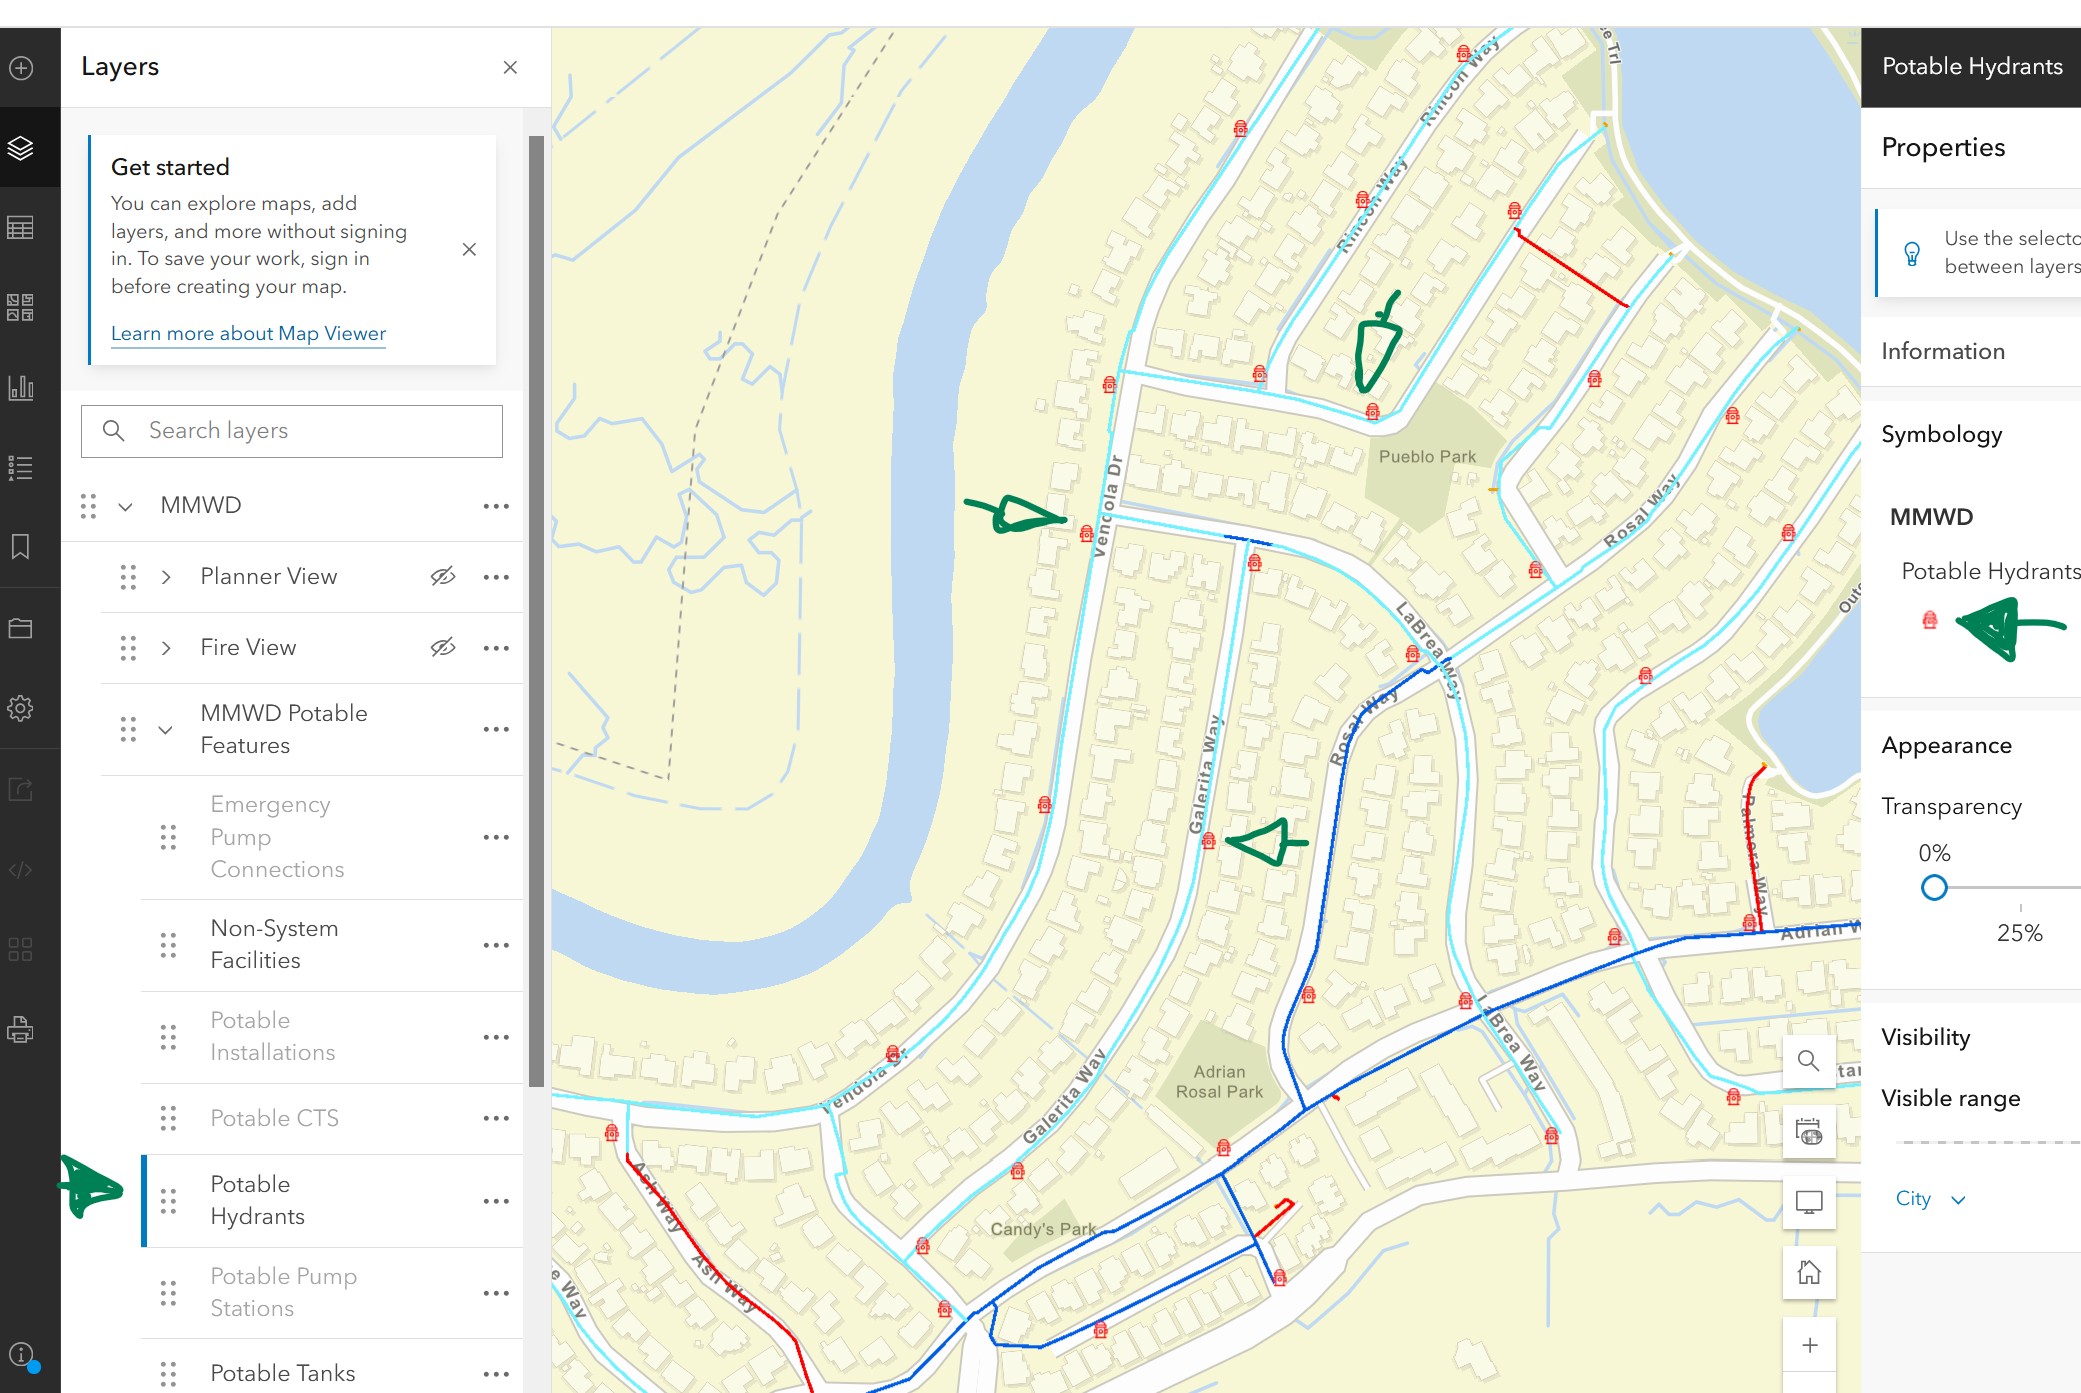Image resolution: width=2081 pixels, height=1393 pixels.
Task: Select the Potable Tanks layer
Action: (283, 1373)
